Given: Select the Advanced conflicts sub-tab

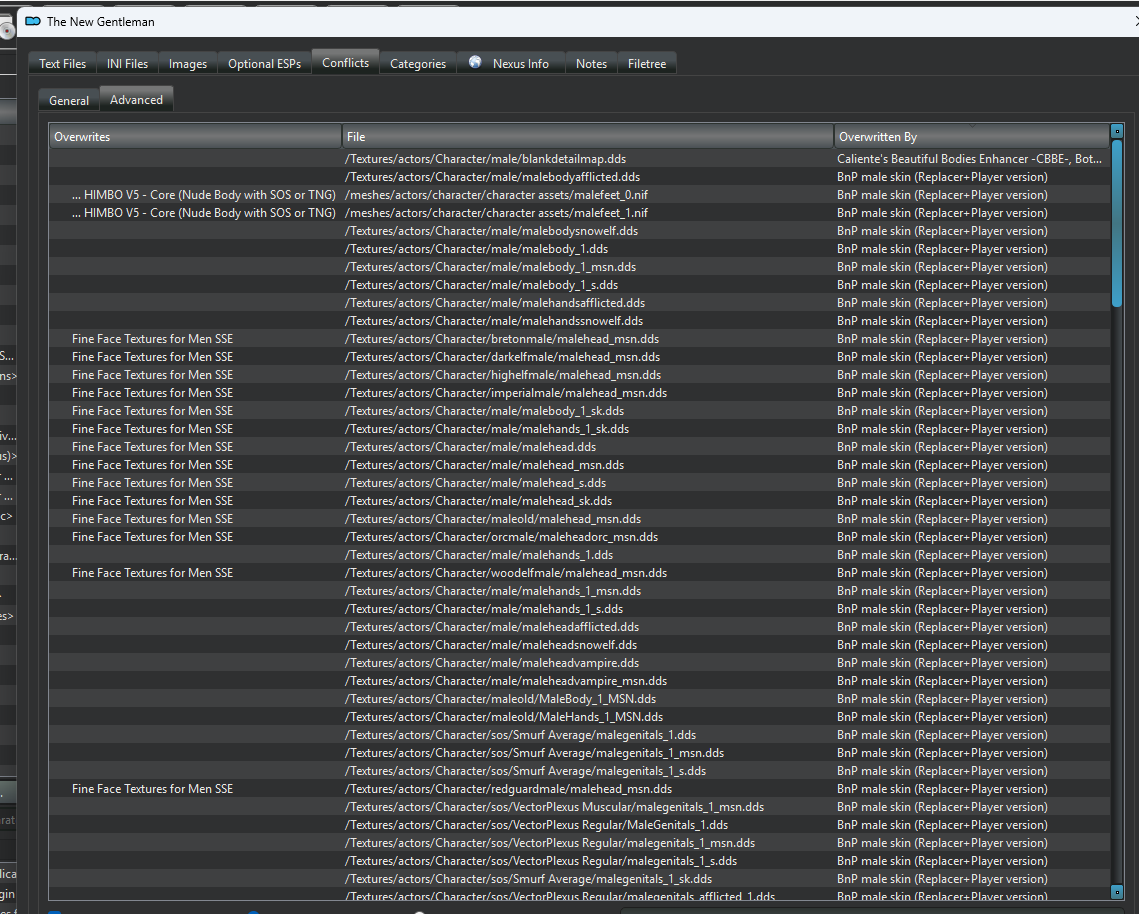Looking at the screenshot, I should coord(137,100).
